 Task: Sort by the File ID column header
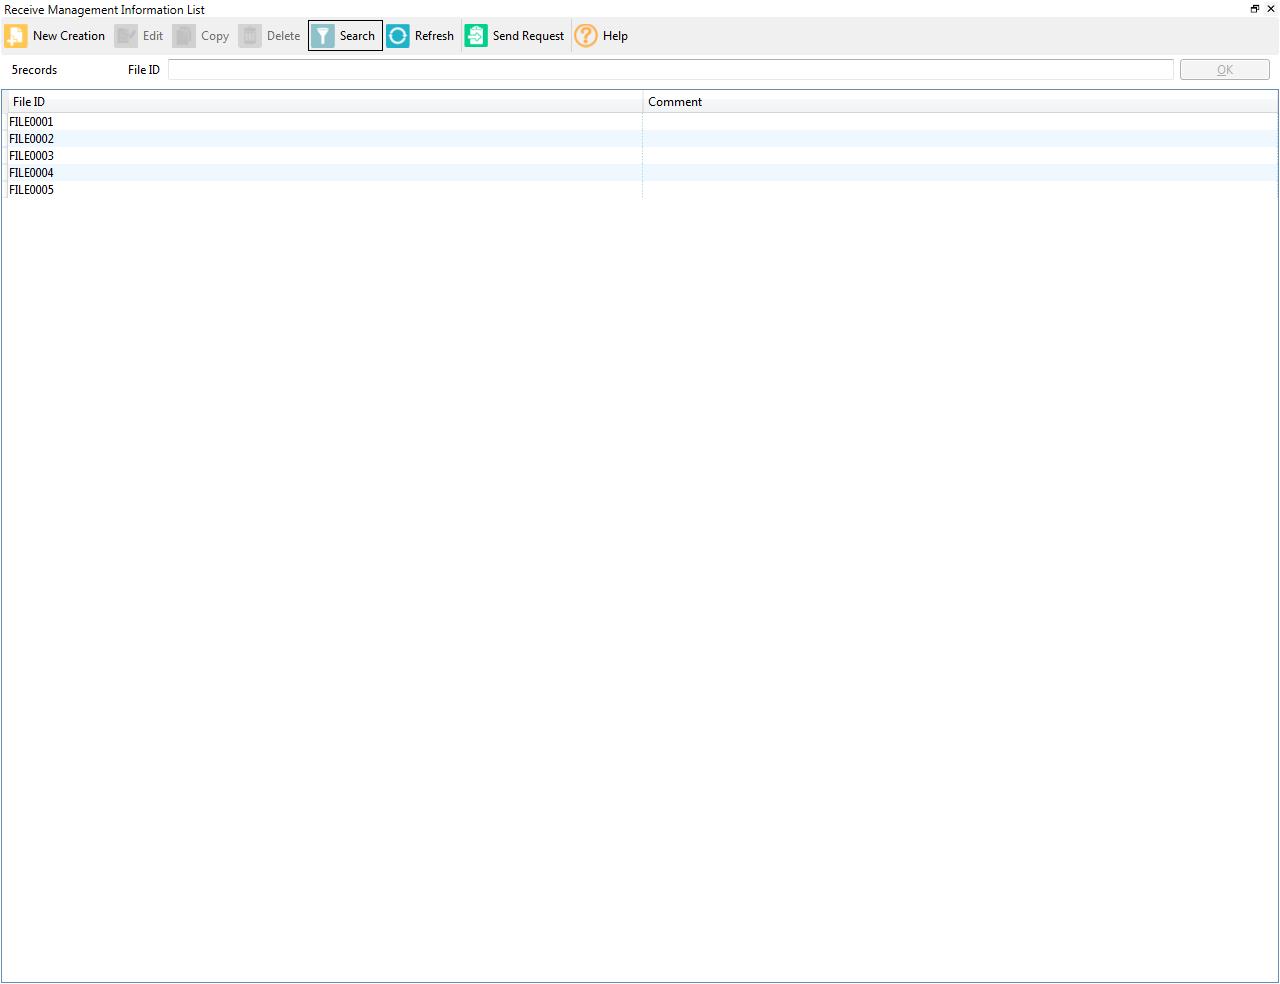click(x=324, y=102)
